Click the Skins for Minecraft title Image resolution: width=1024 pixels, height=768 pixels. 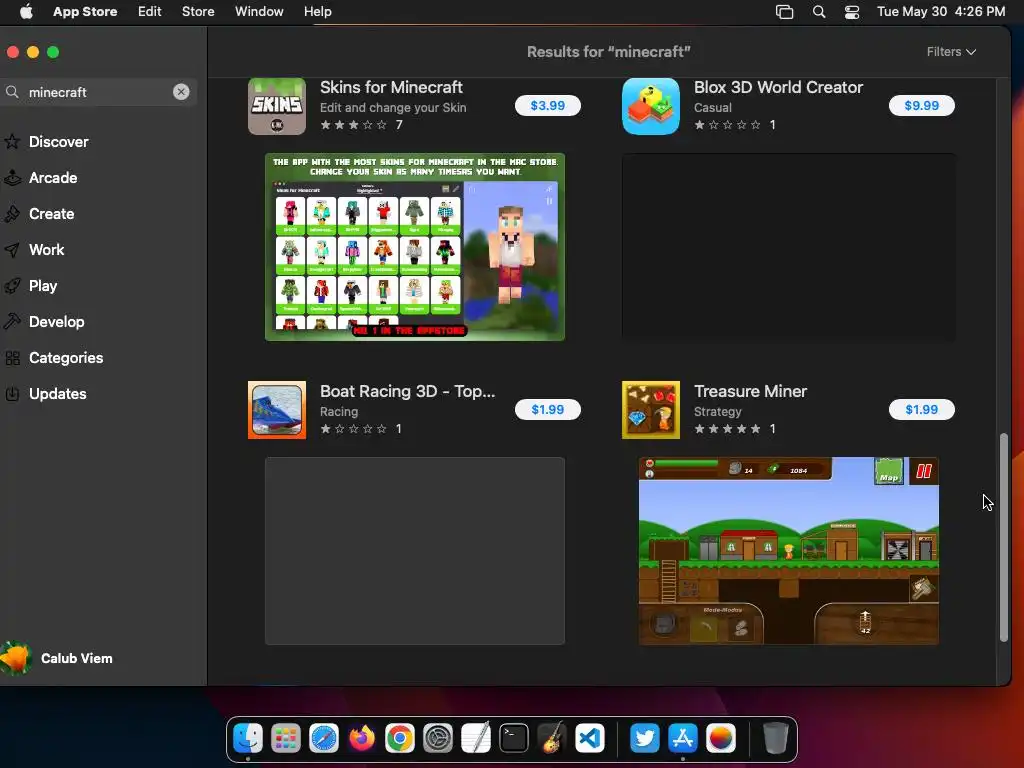(x=391, y=87)
